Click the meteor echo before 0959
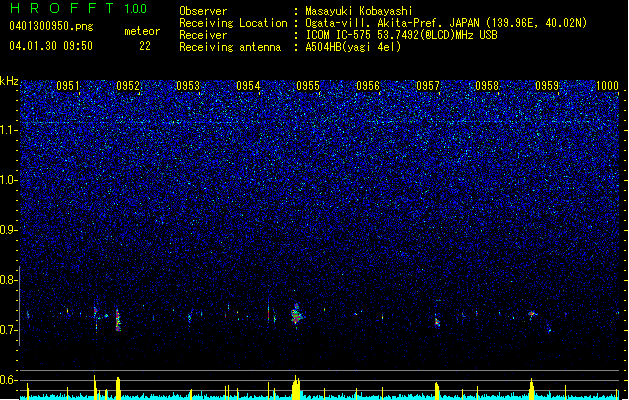Image resolution: width=629 pixels, height=400 pixels. 532,314
